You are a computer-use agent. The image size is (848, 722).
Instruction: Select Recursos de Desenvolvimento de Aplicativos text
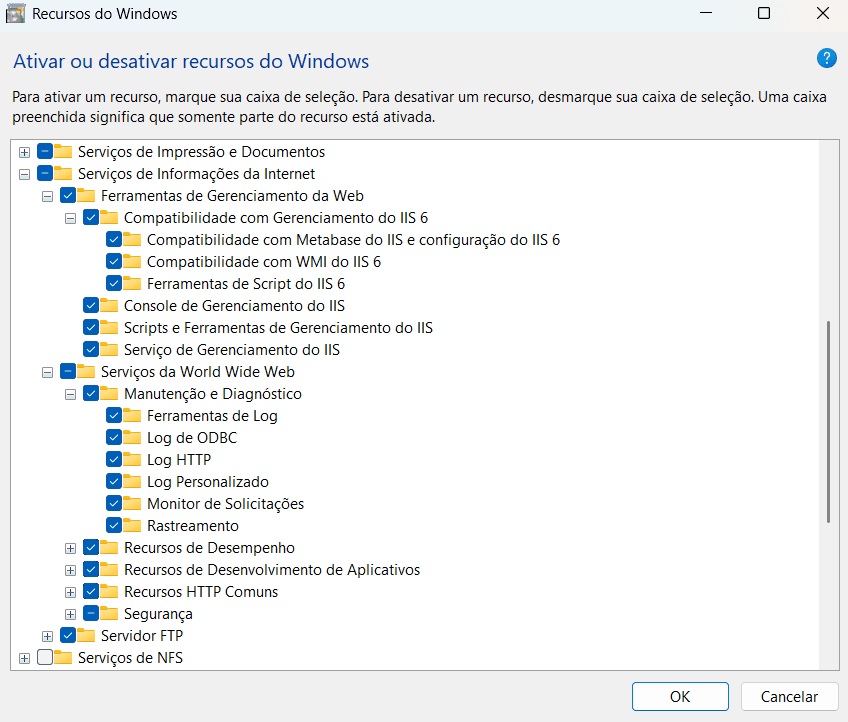tap(272, 569)
